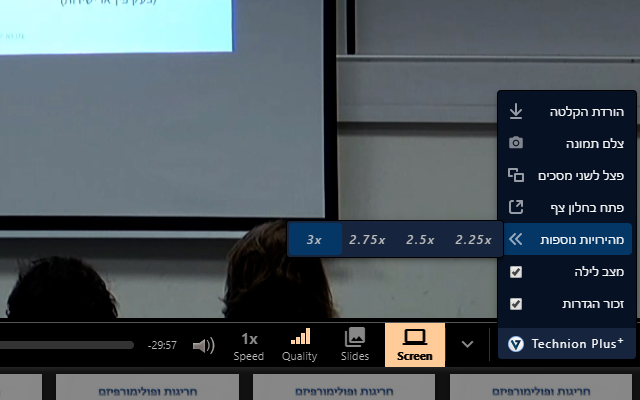Screen dimensions: 640x400
Task: Switch to the Screen view
Action: tap(415, 345)
